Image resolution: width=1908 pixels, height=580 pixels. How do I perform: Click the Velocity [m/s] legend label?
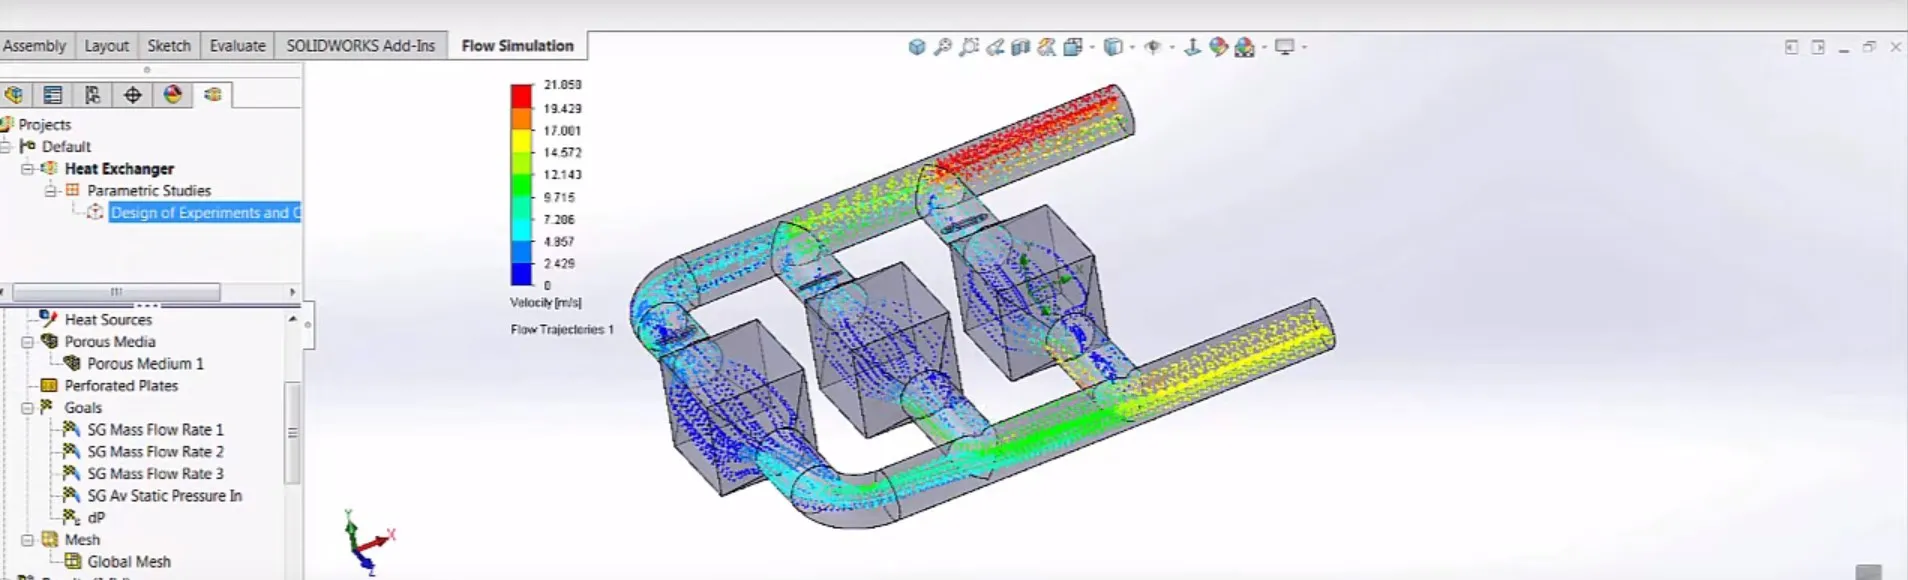545,303
